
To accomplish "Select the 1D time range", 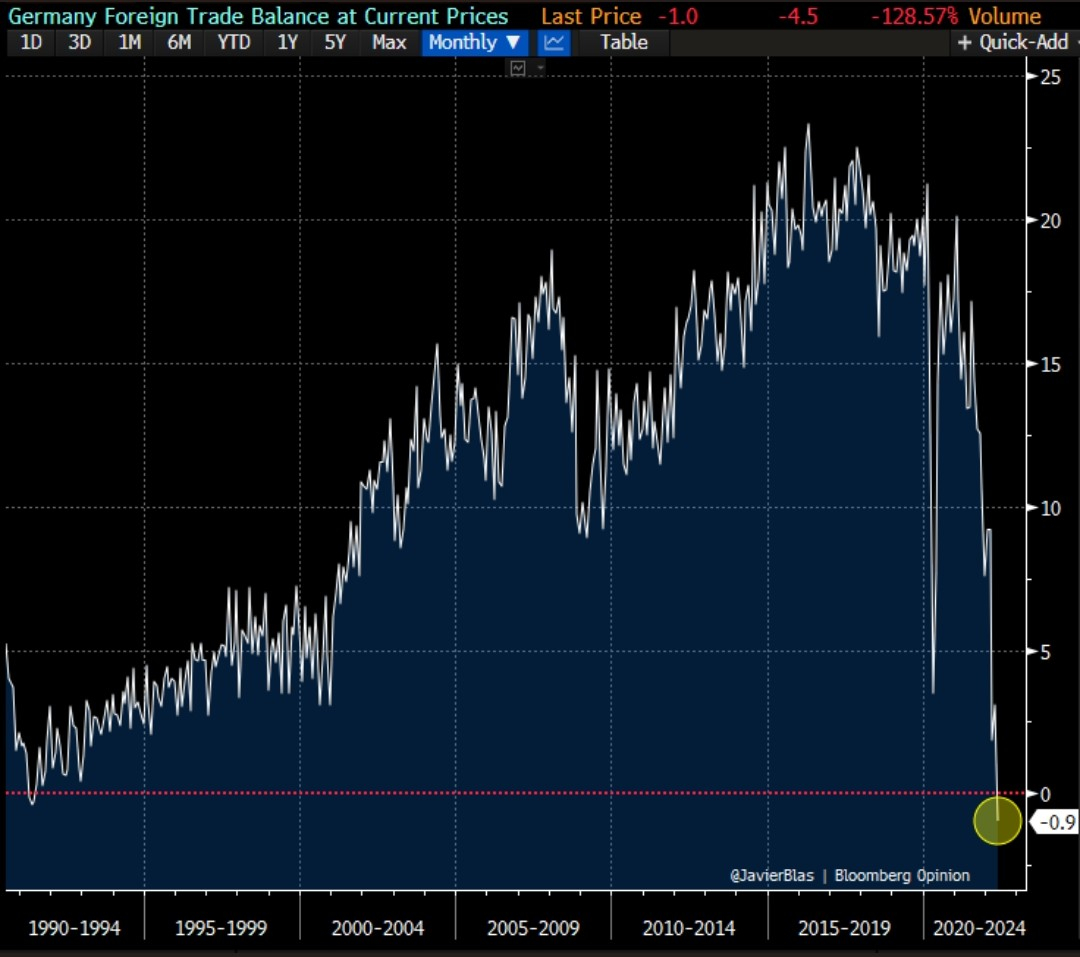I will (x=31, y=43).
